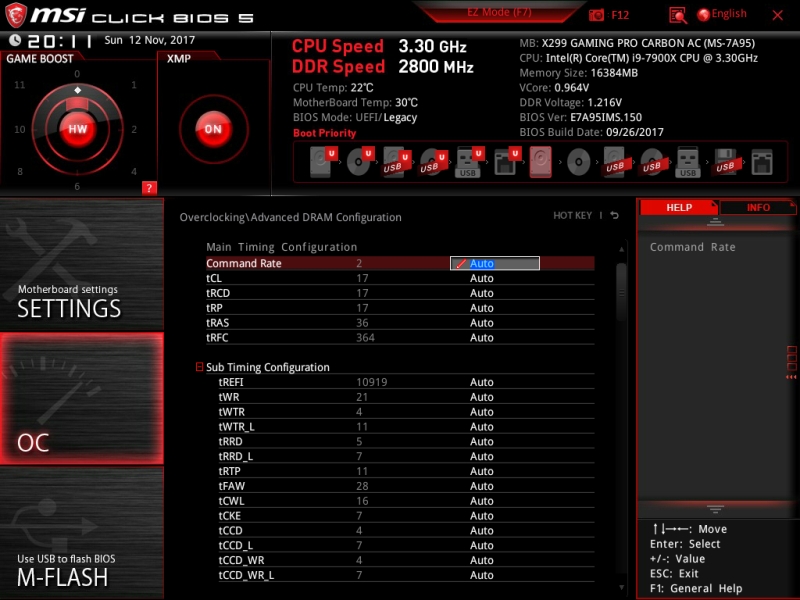Select the legacy USB floppy boot icon
800x600 pixels.
point(725,162)
